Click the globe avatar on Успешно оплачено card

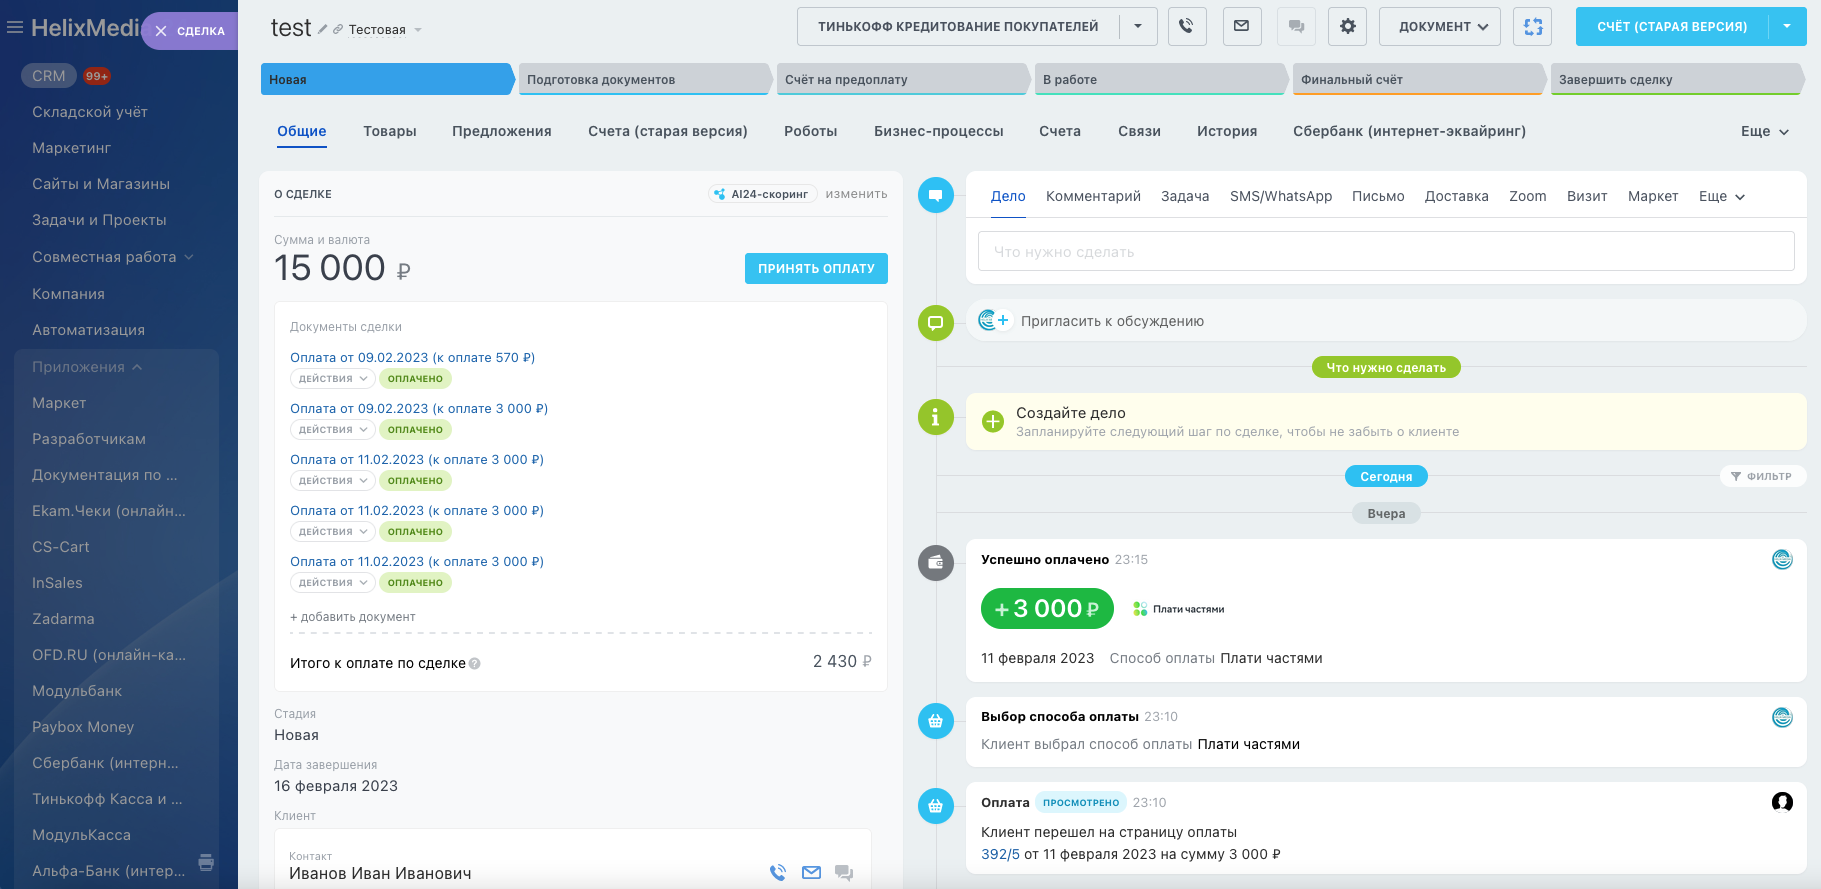(1782, 560)
